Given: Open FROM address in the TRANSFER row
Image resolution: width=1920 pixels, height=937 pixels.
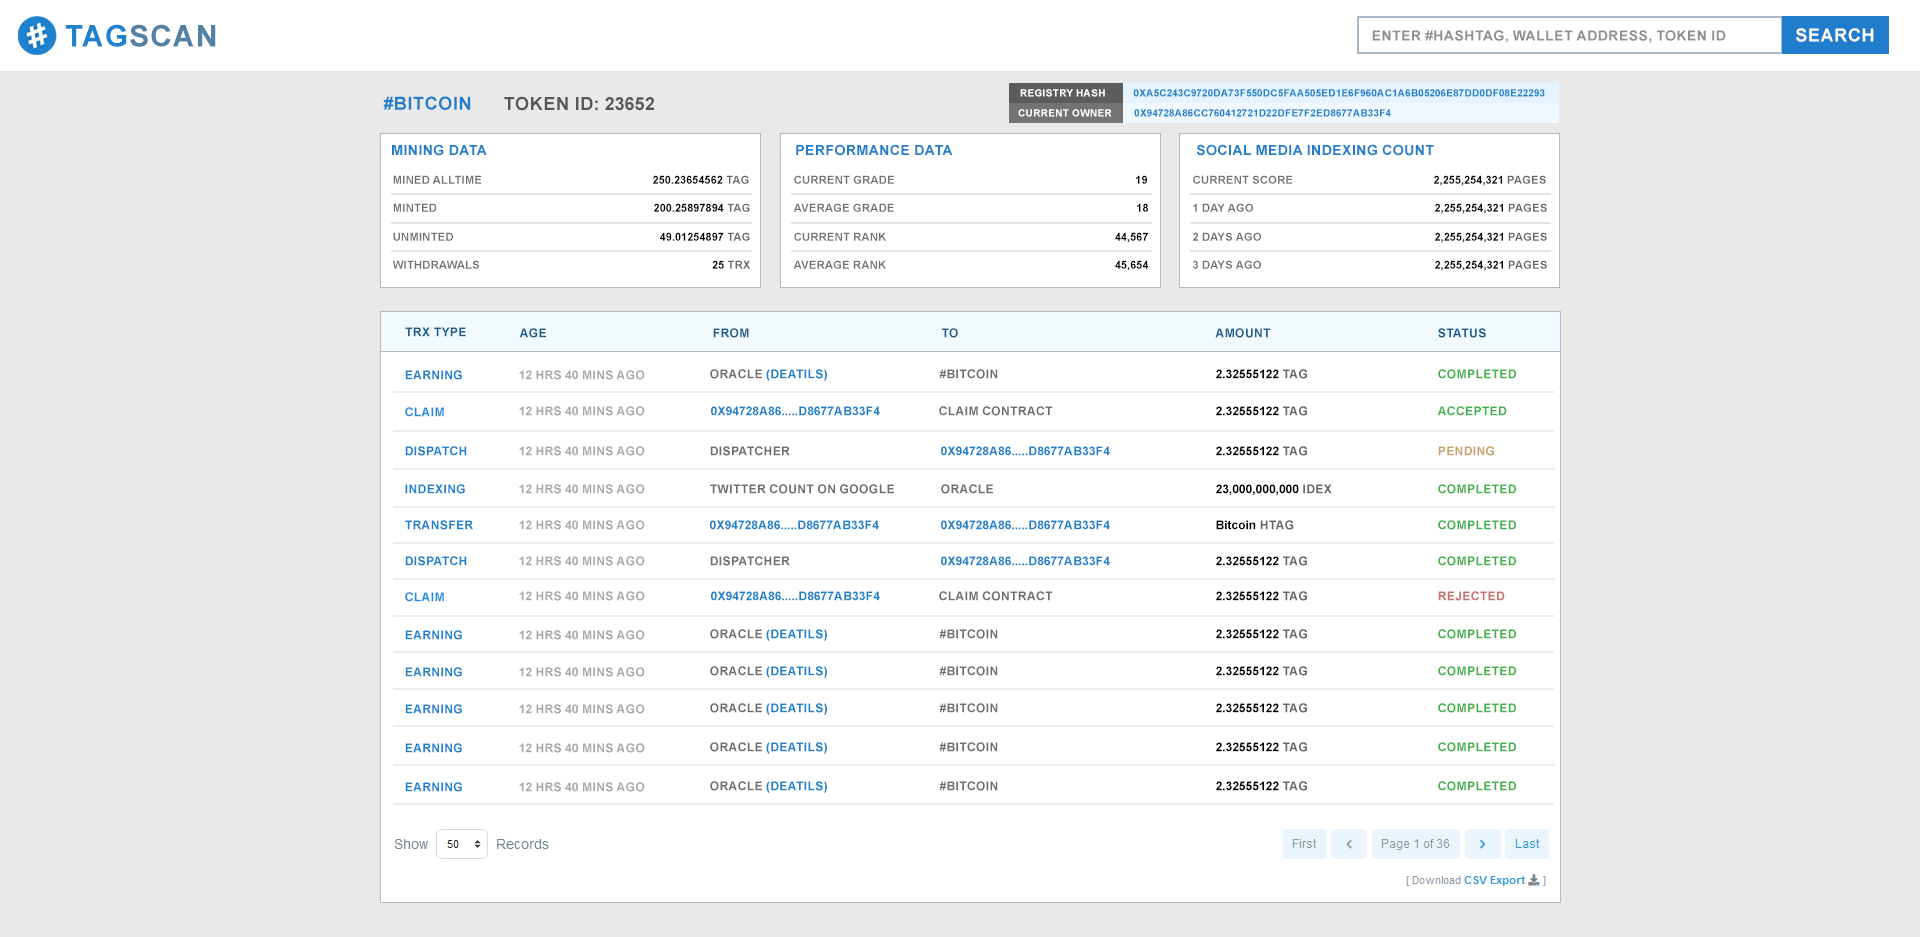Looking at the screenshot, I should click(x=794, y=525).
